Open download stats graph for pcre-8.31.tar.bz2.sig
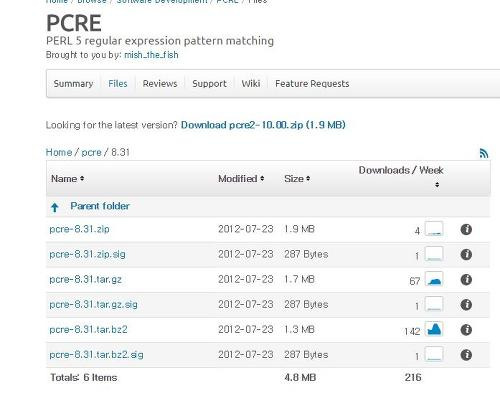Image resolution: width=500 pixels, height=393 pixels. tap(434, 354)
